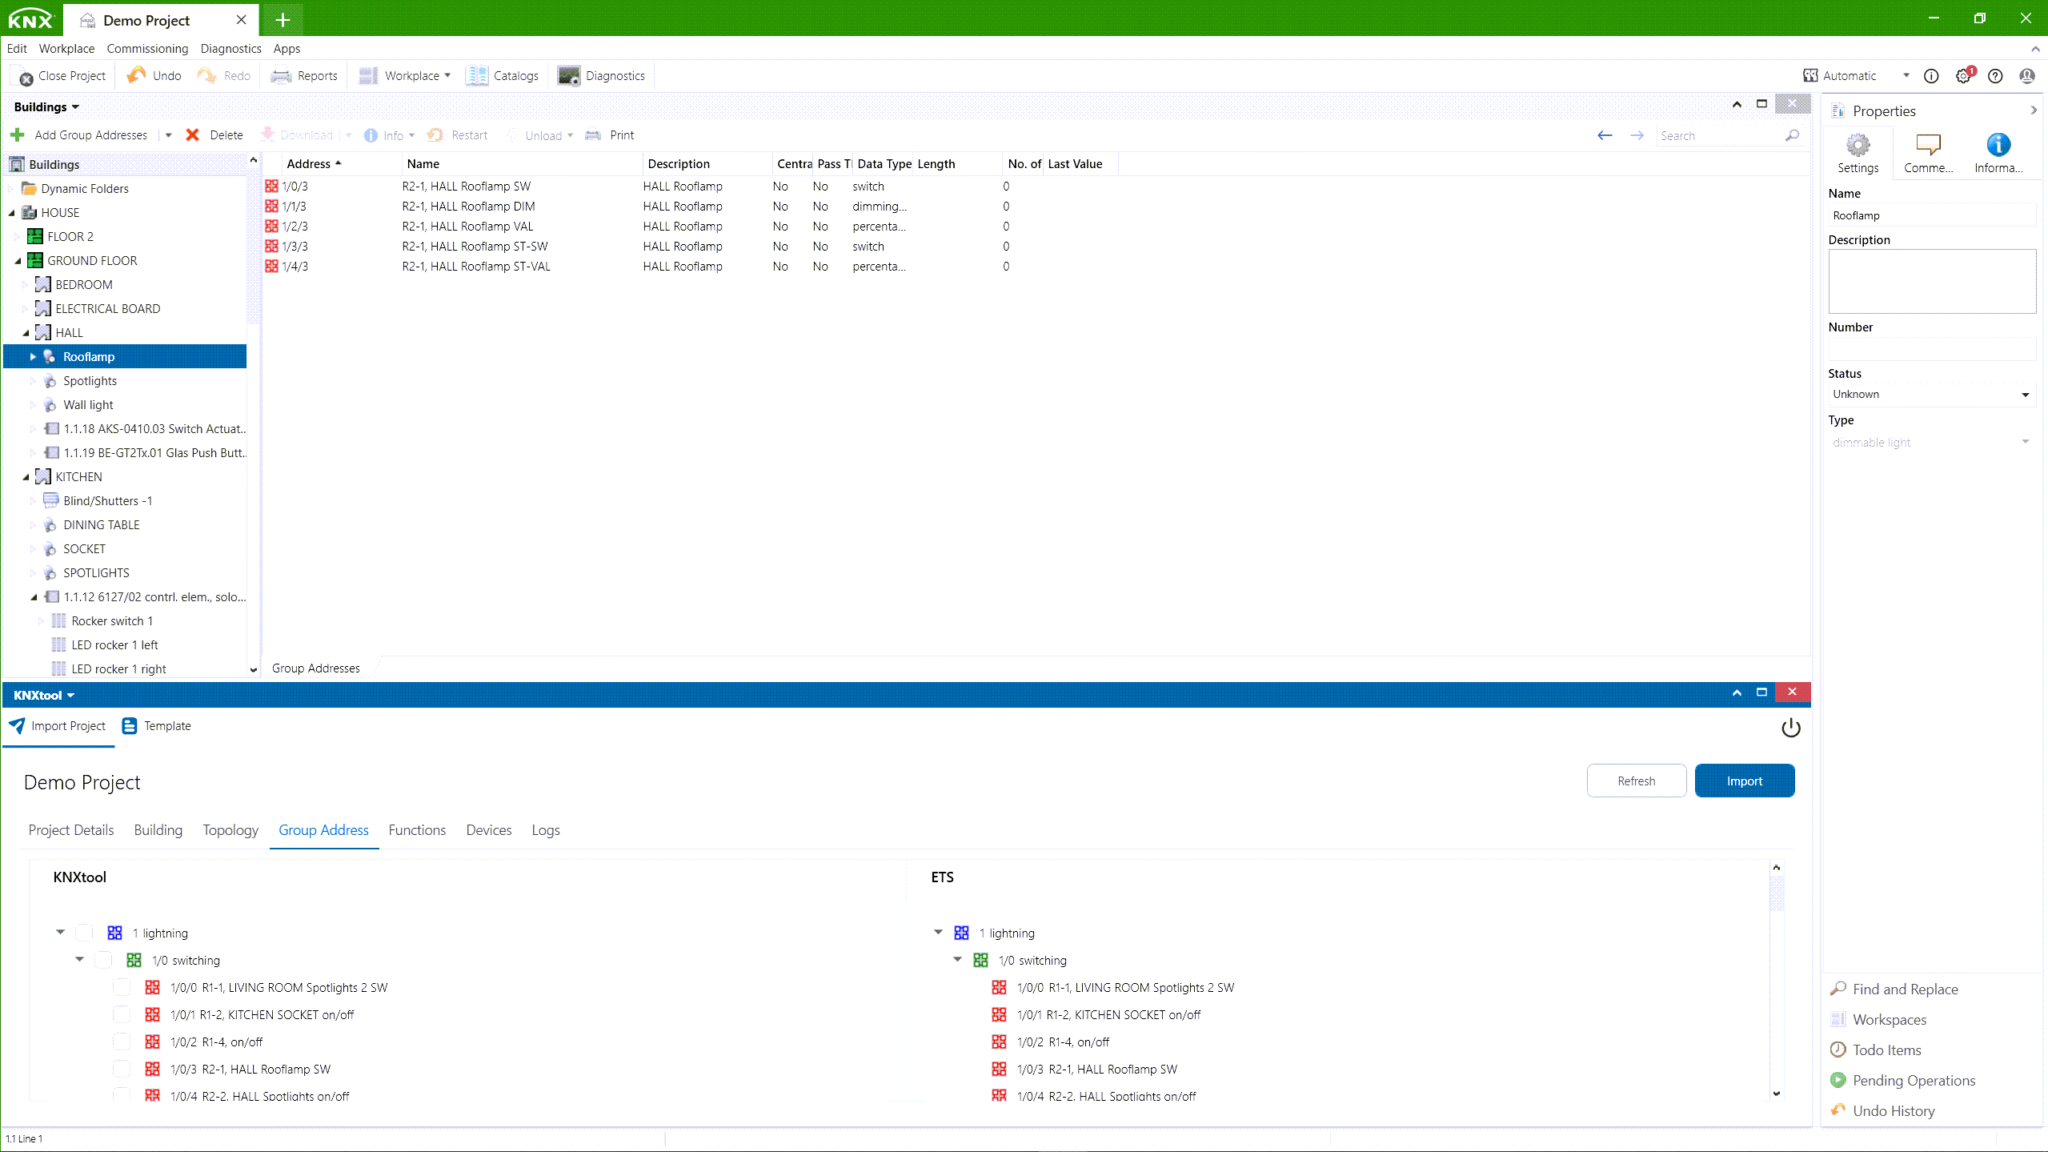Screen dimensions: 2048x1152
Task: Open the Buildings panel dropdown arrow
Action: click(x=75, y=108)
